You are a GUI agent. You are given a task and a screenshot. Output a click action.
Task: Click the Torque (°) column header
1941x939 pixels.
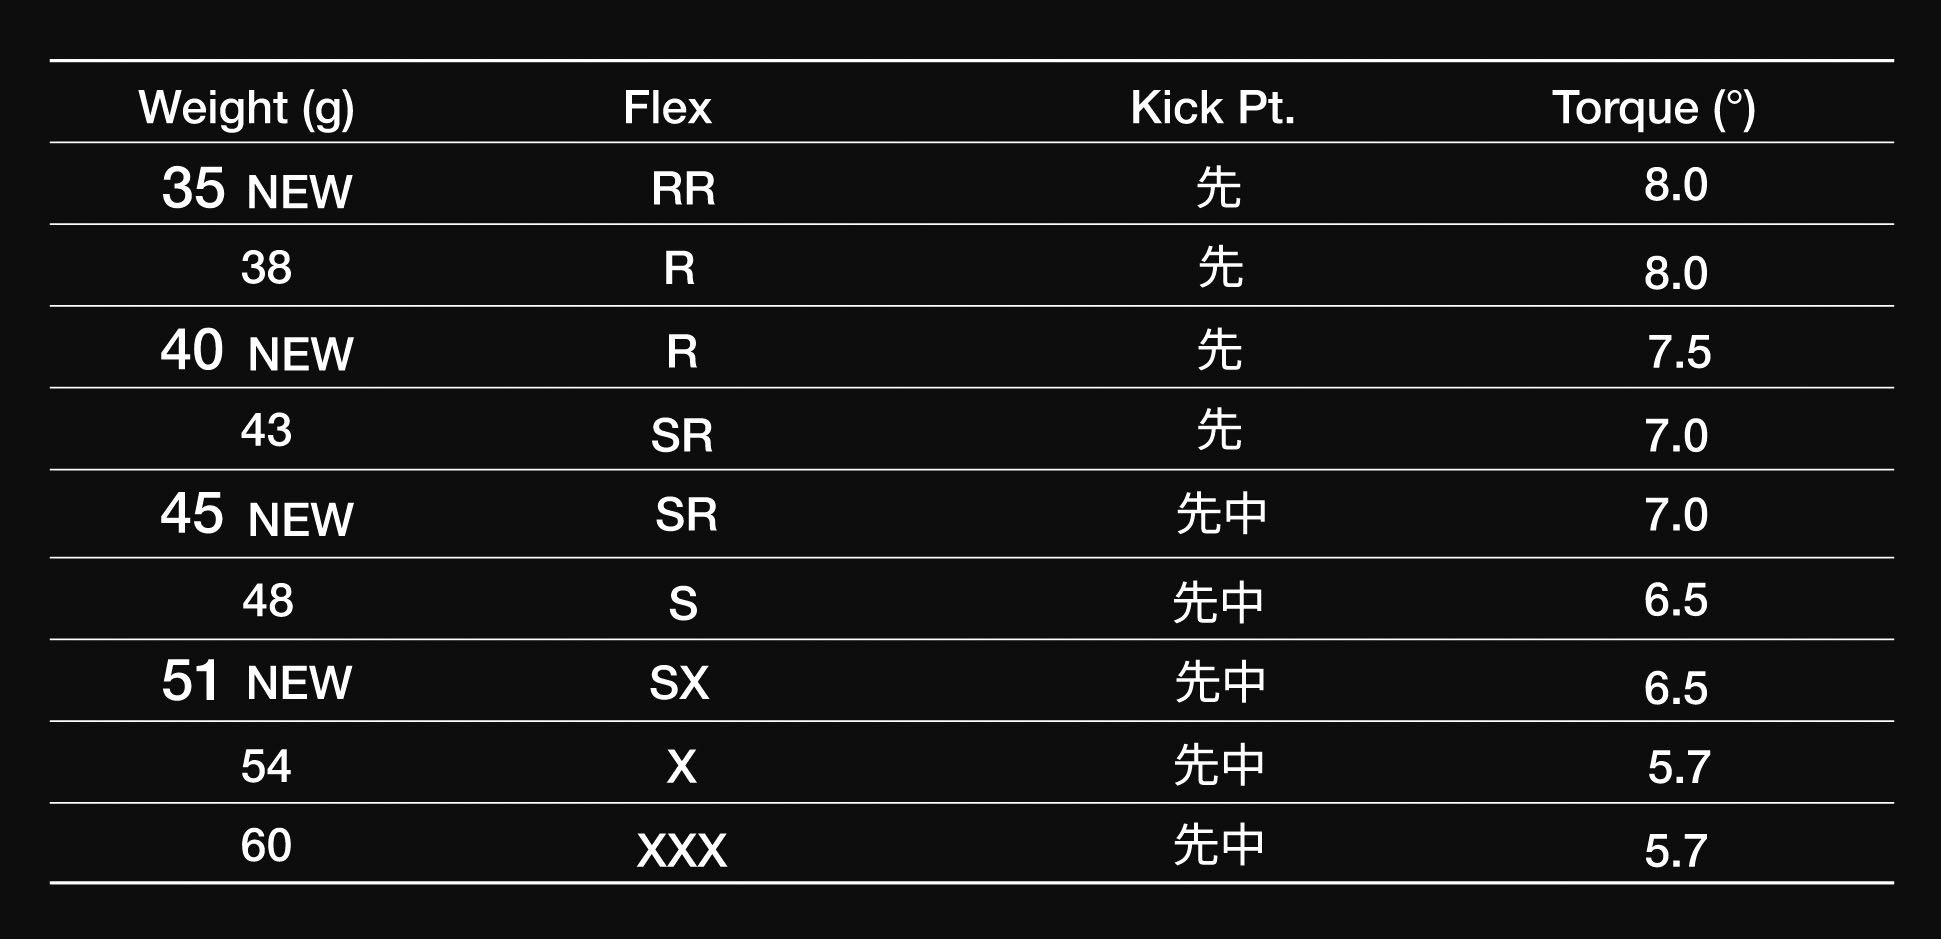coord(1654,108)
